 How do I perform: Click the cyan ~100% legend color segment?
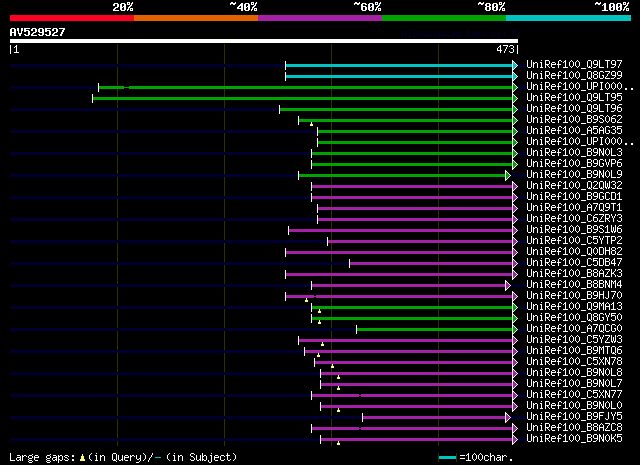pyautogui.click(x=569, y=18)
